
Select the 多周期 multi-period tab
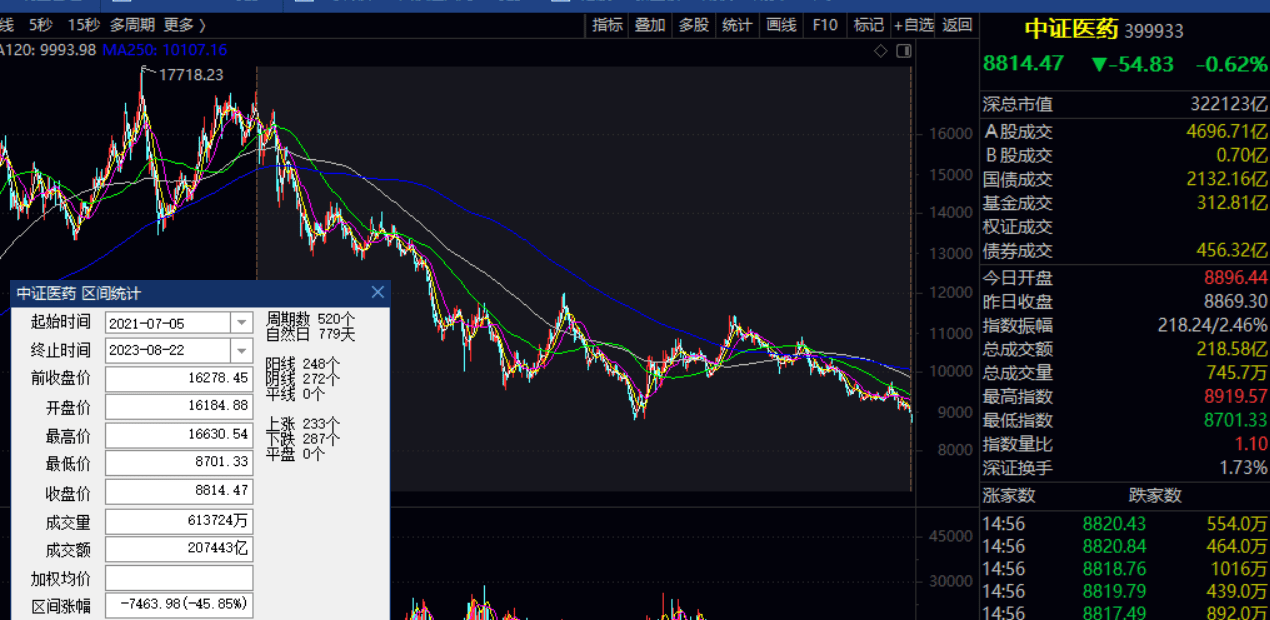(x=132, y=25)
